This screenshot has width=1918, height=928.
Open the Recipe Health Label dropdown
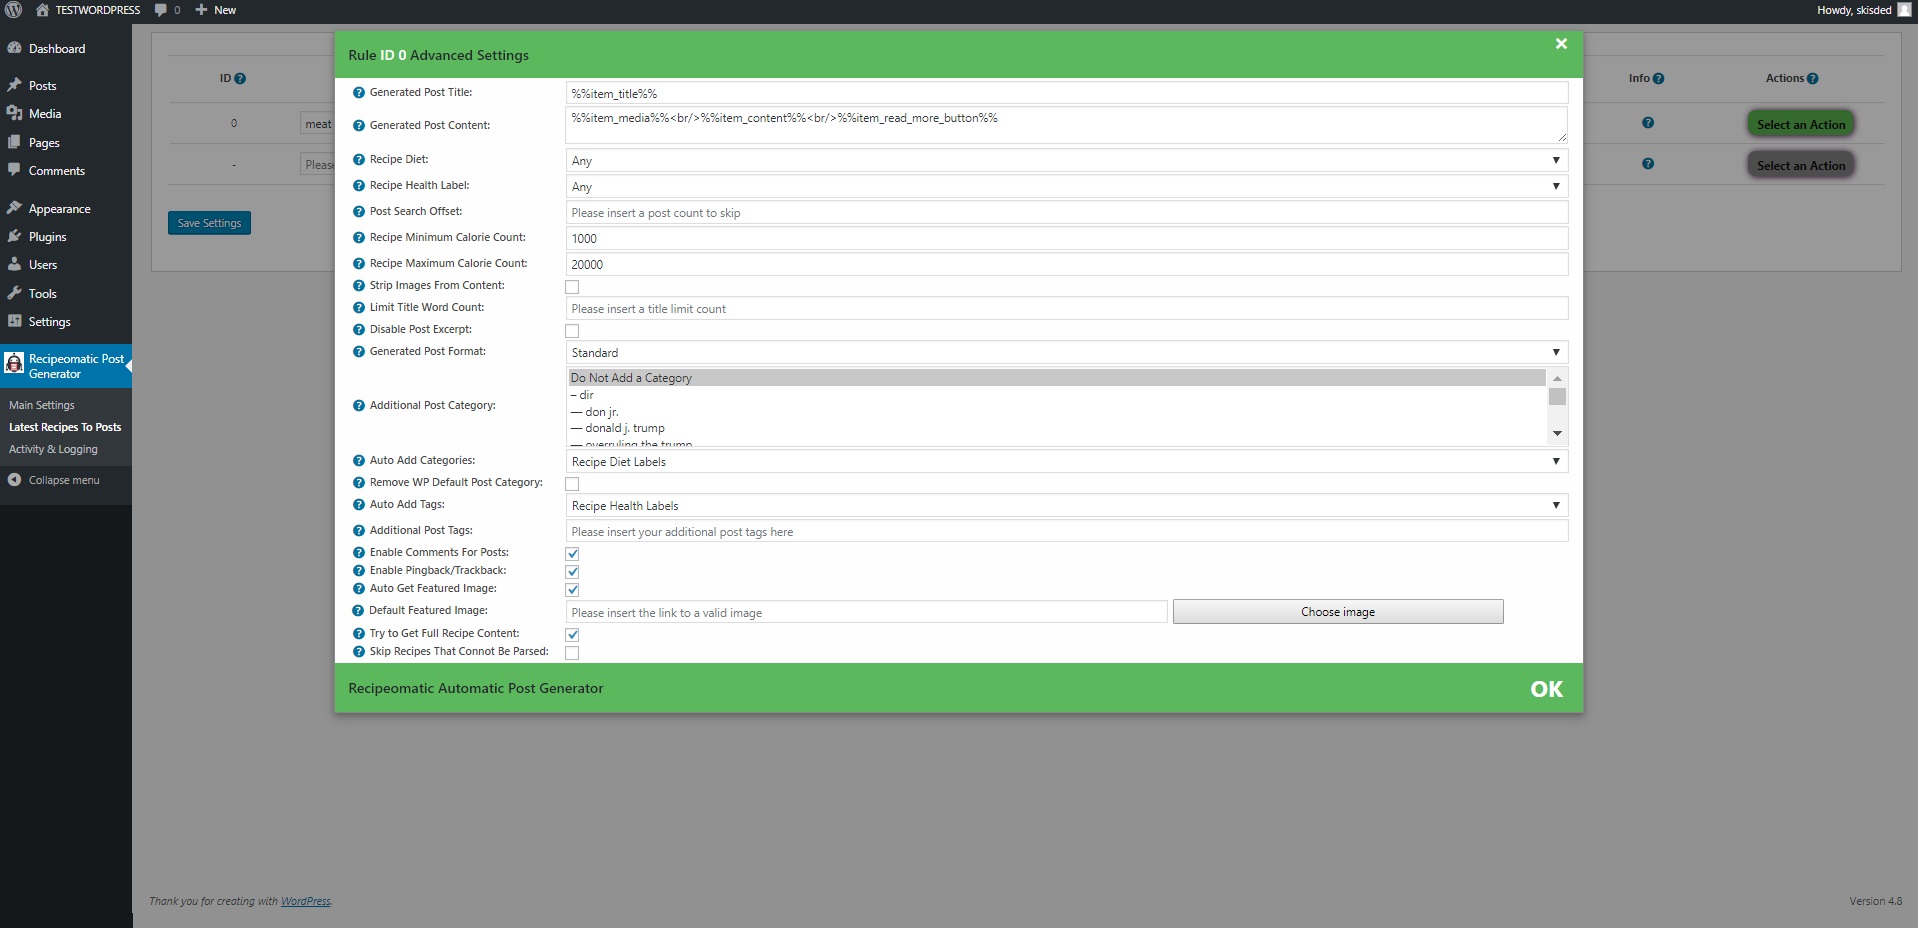1066,187
